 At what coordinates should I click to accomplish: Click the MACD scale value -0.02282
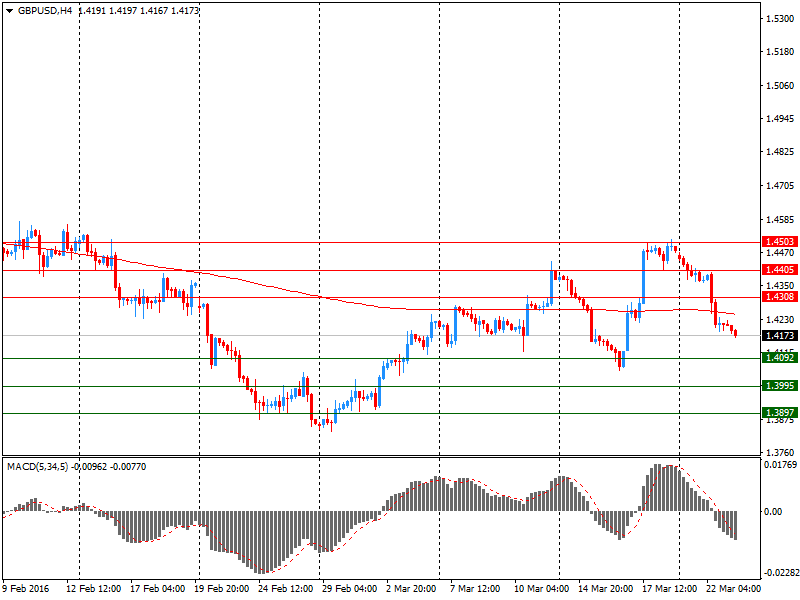coord(781,573)
